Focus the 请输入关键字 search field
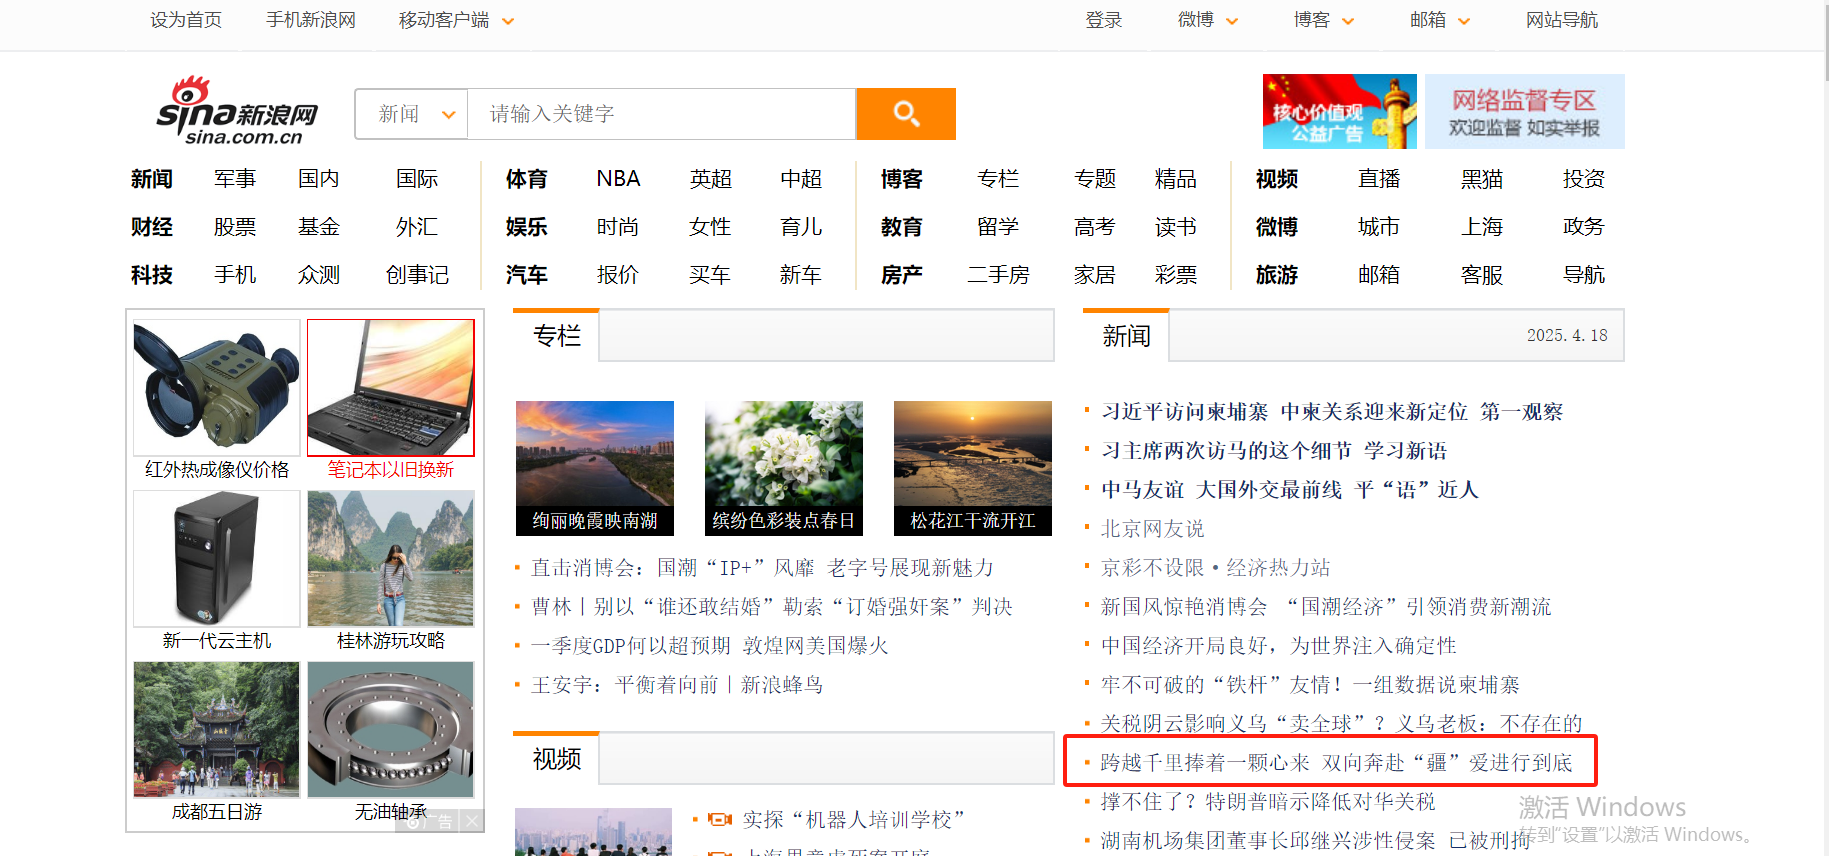This screenshot has width=1829, height=856. pos(661,114)
